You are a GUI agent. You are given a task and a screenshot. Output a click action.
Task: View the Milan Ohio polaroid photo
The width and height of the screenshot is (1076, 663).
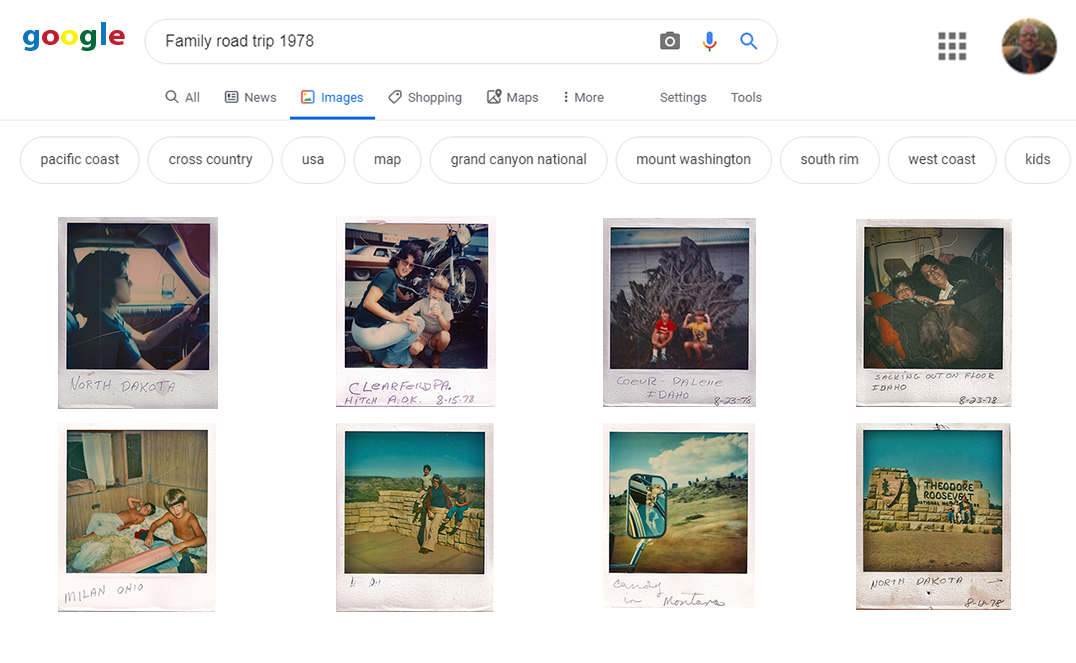[x=137, y=516]
